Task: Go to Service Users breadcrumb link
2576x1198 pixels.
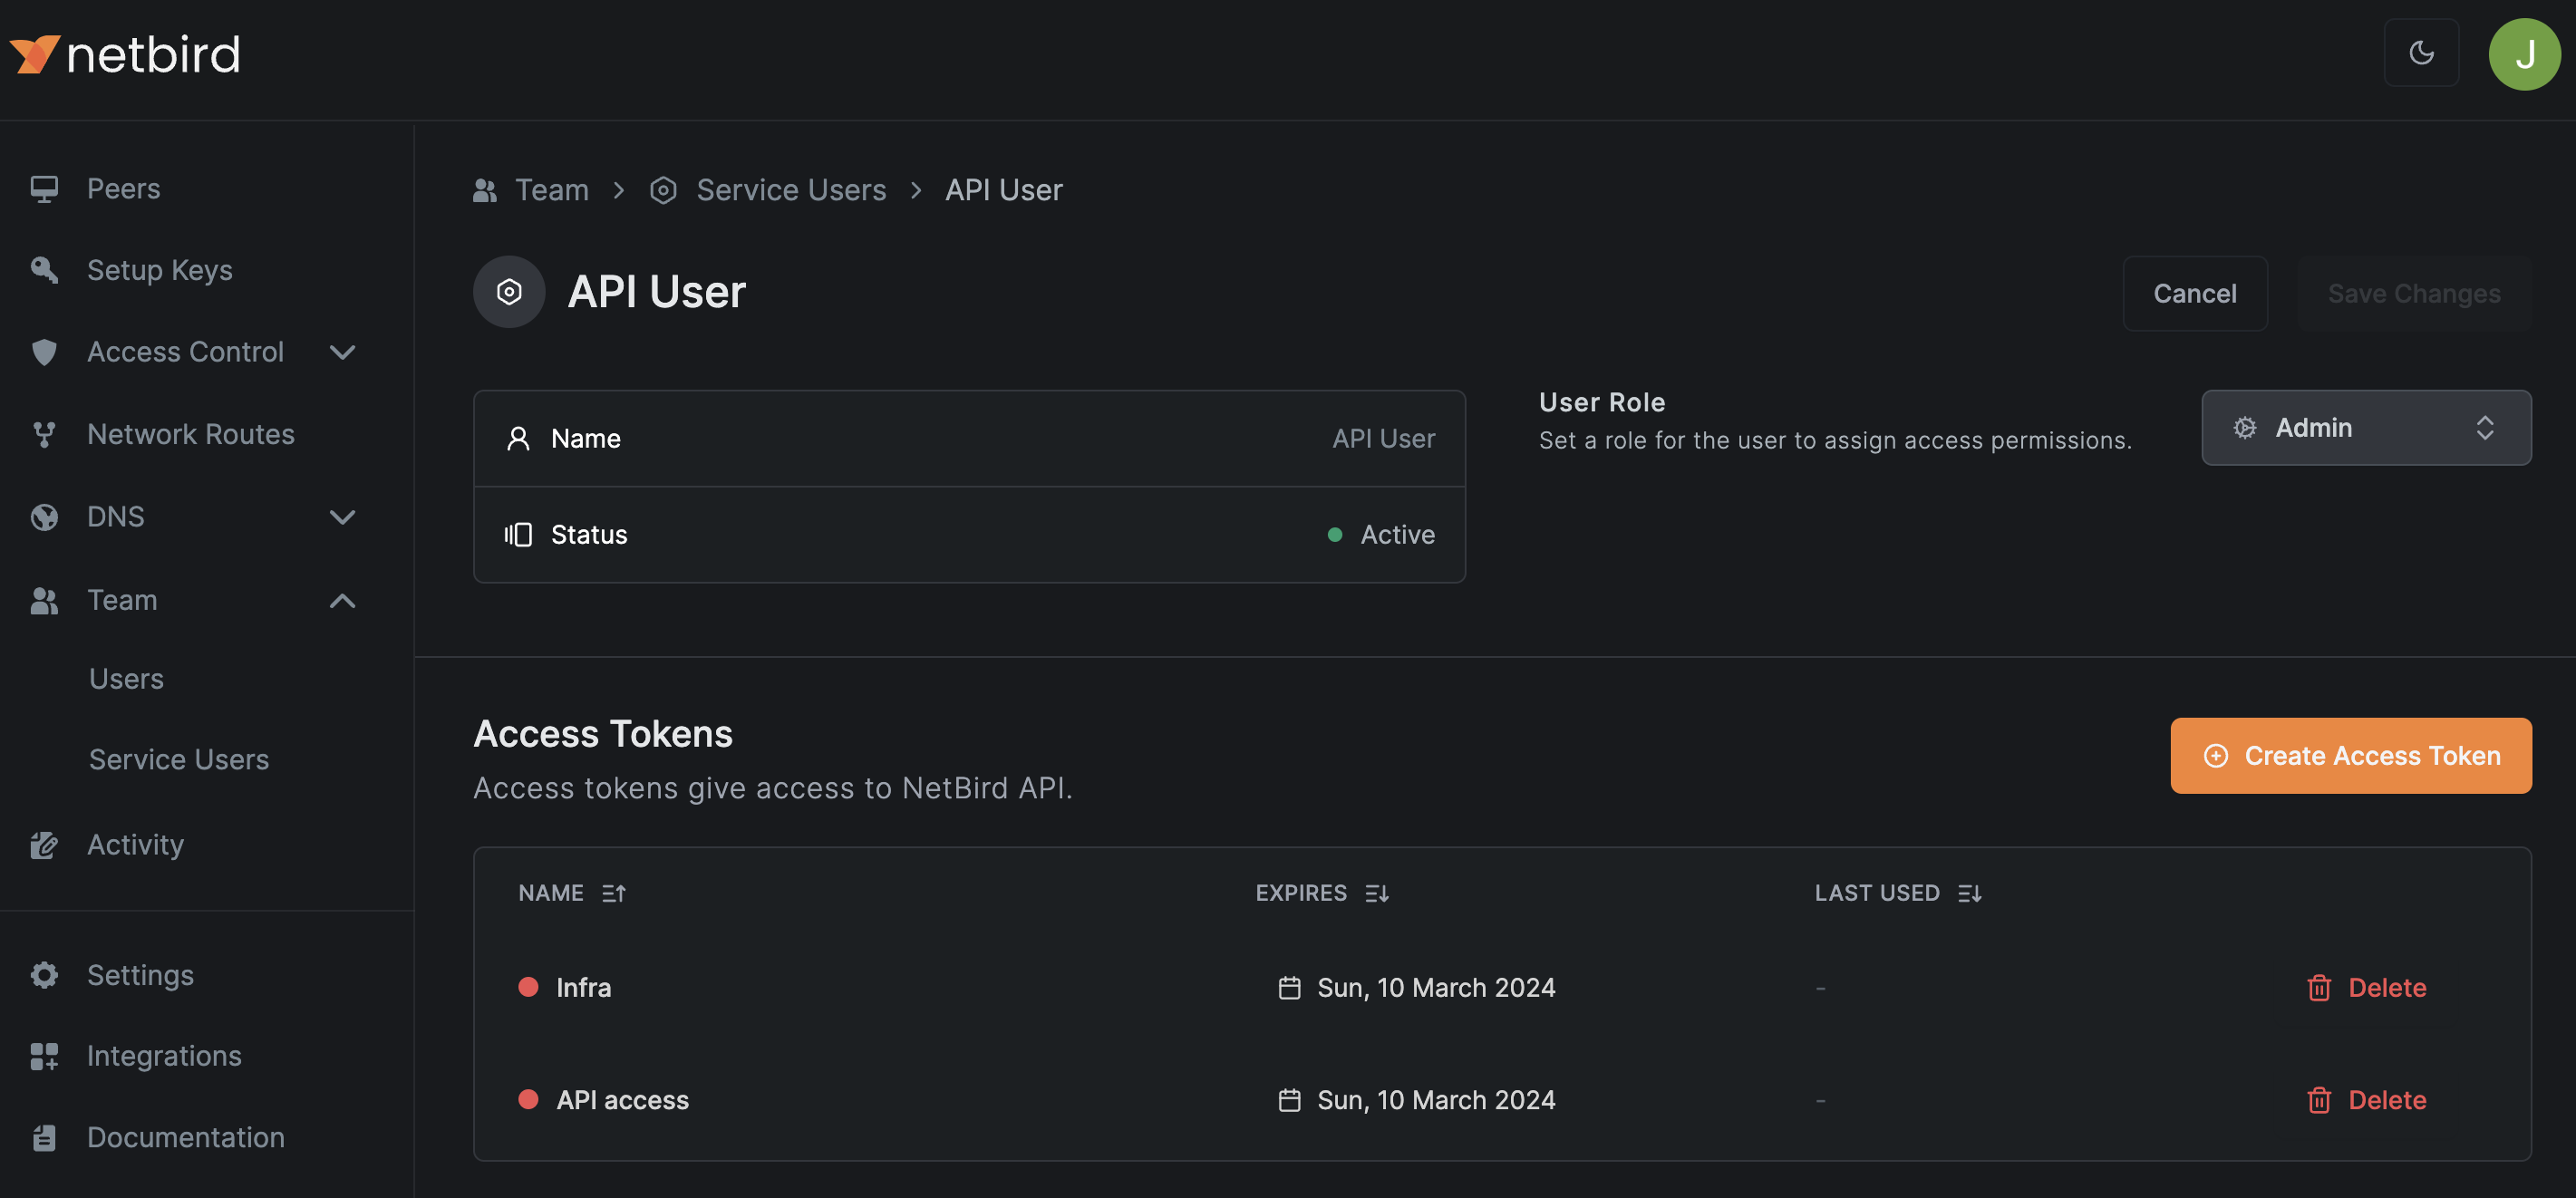Action: pos(790,190)
